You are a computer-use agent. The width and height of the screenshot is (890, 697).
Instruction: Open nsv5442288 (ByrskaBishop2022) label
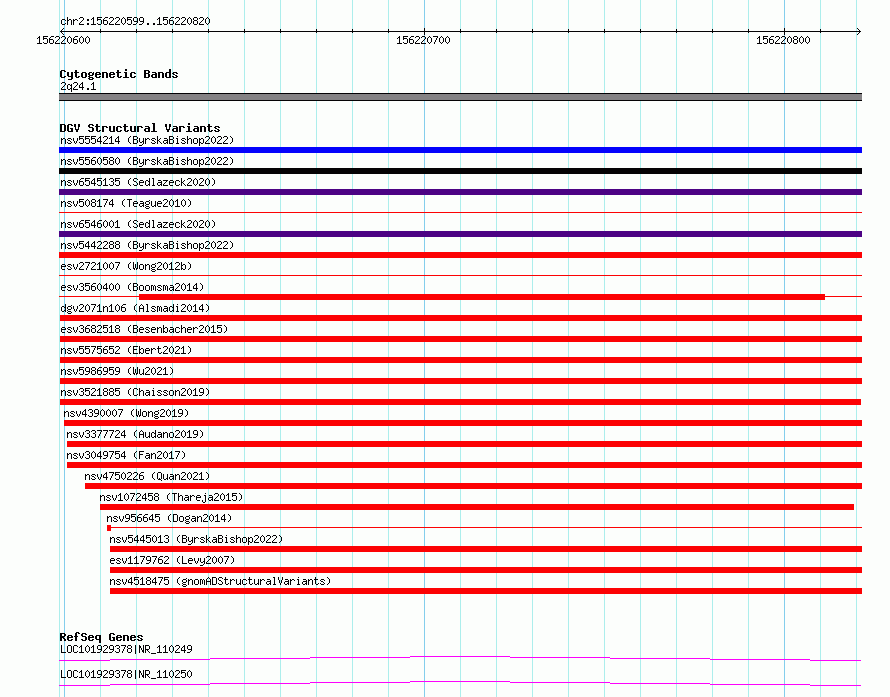[147, 245]
